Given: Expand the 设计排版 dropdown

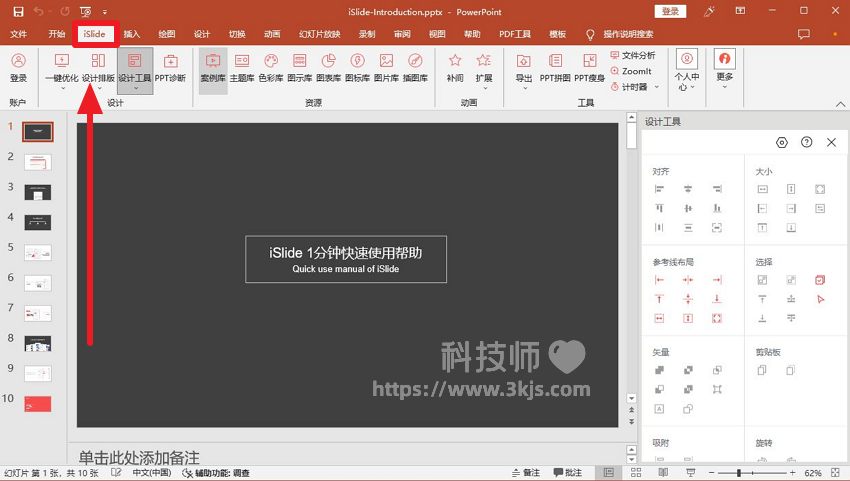Looking at the screenshot, I should [x=99, y=88].
